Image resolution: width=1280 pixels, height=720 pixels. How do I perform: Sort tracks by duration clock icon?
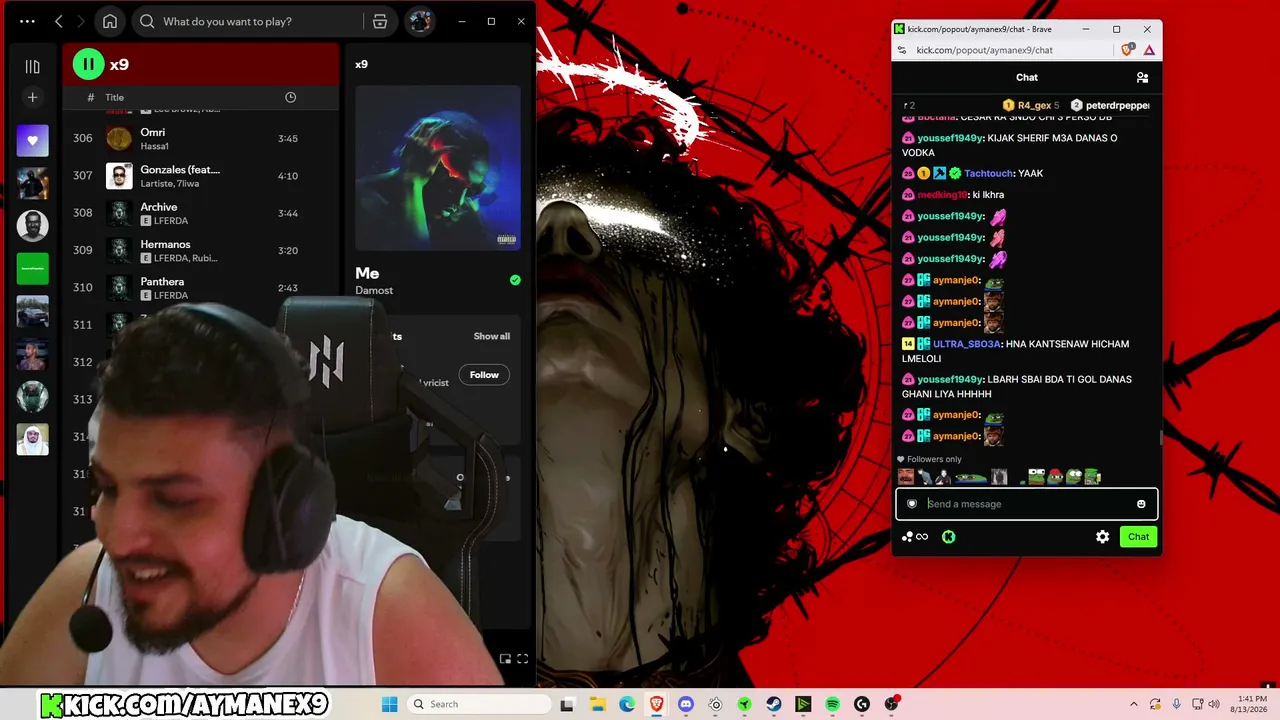point(290,97)
